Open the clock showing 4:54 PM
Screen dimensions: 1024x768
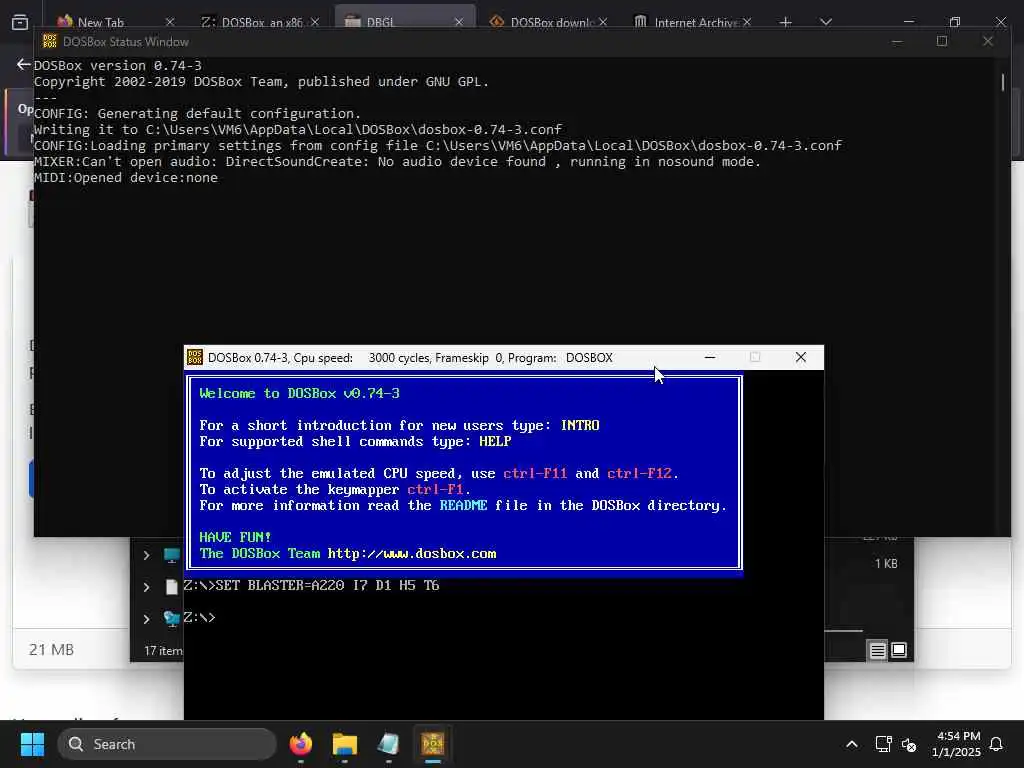click(956, 744)
